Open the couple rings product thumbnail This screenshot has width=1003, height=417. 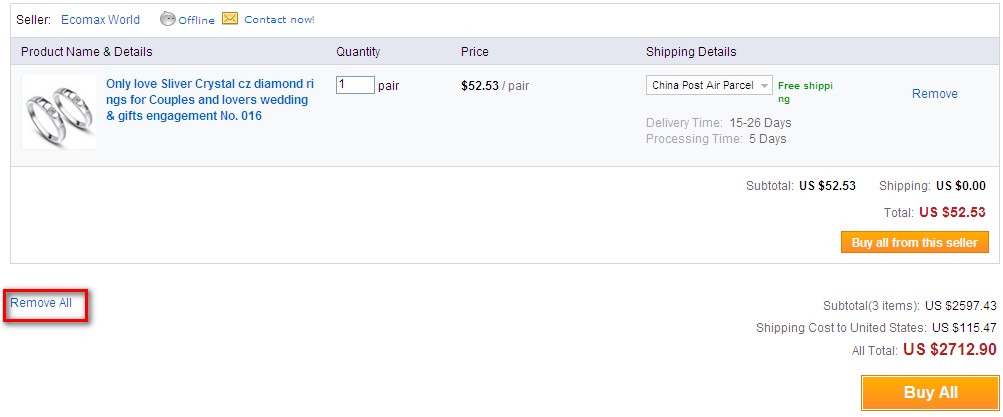click(59, 111)
